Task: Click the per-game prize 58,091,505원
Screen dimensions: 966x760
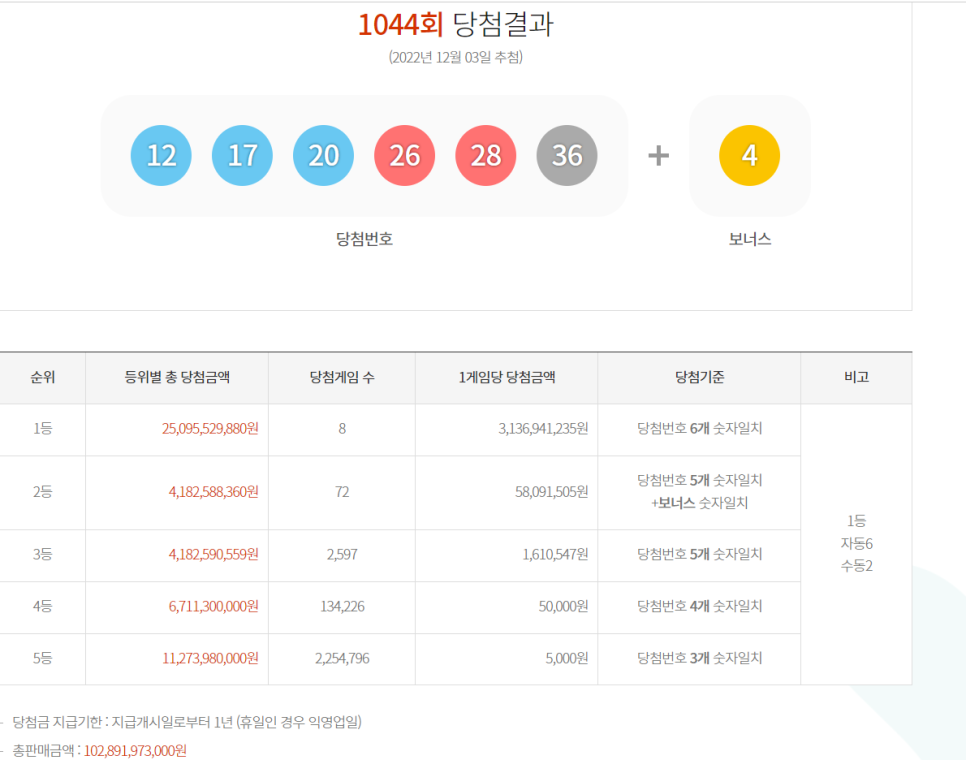Action: click(552, 492)
